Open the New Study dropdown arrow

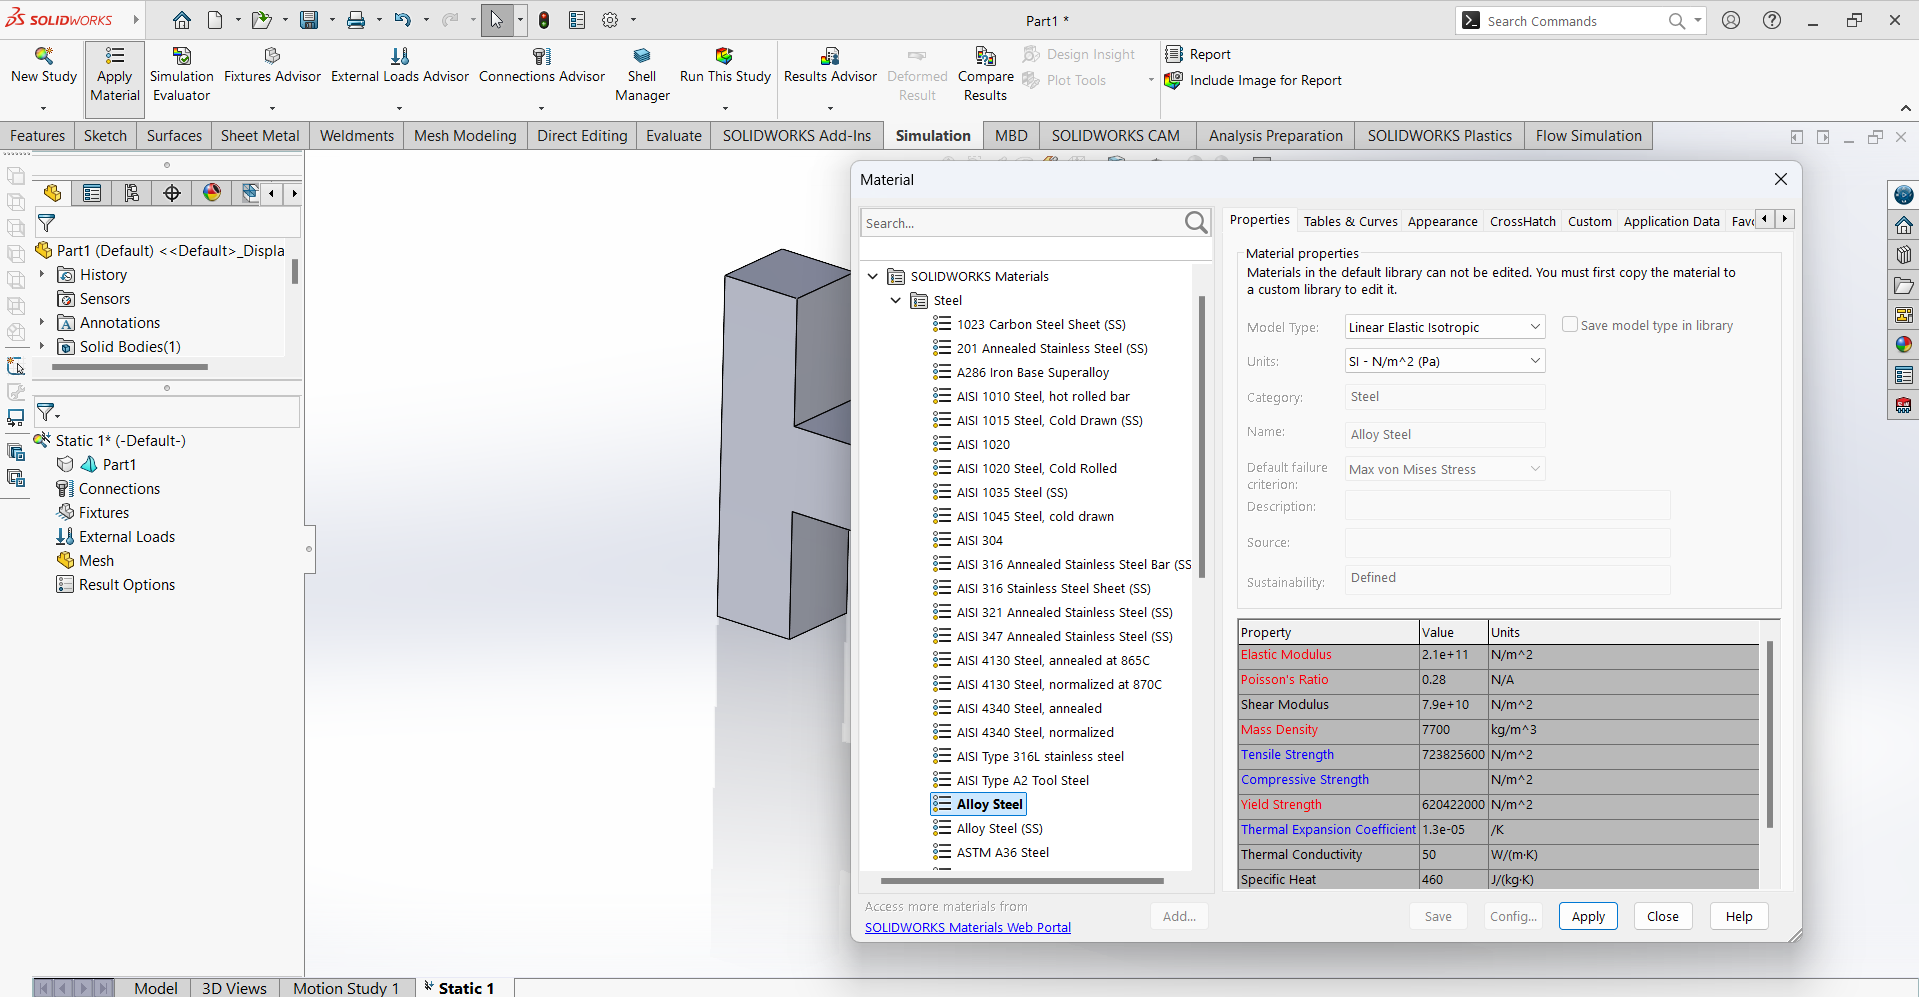[43, 108]
